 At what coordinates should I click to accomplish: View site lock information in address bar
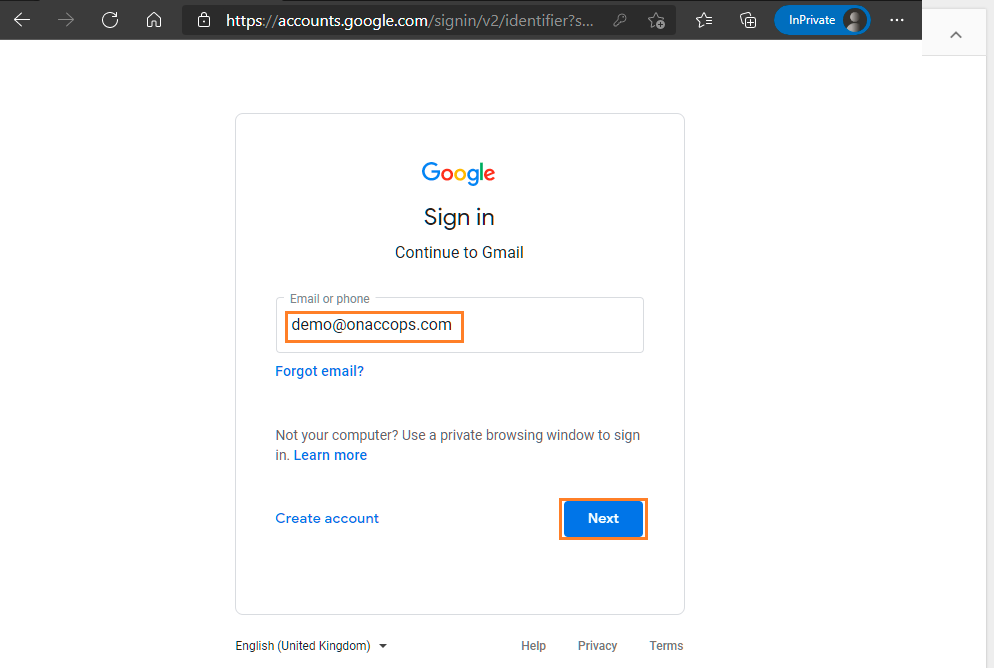pos(205,20)
